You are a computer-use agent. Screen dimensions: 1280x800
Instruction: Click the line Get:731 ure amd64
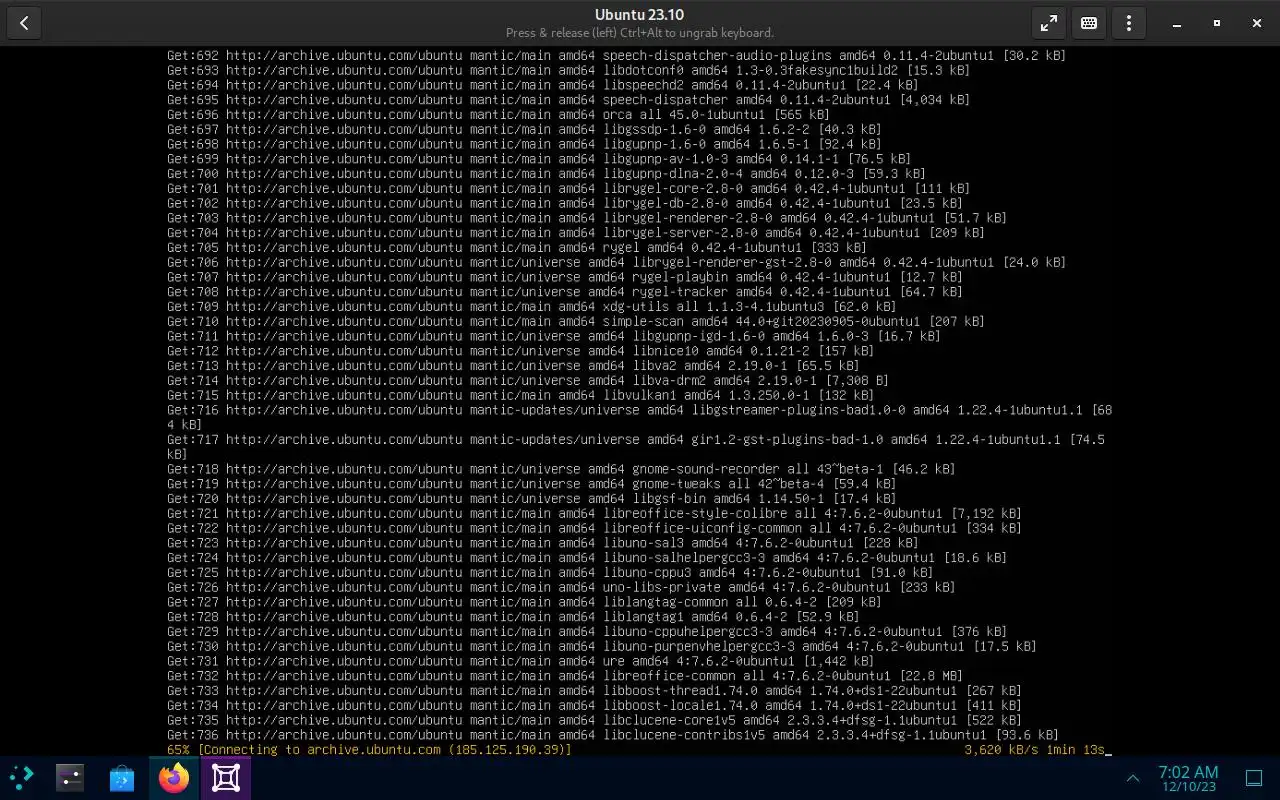pyautogui.click(x=520, y=661)
